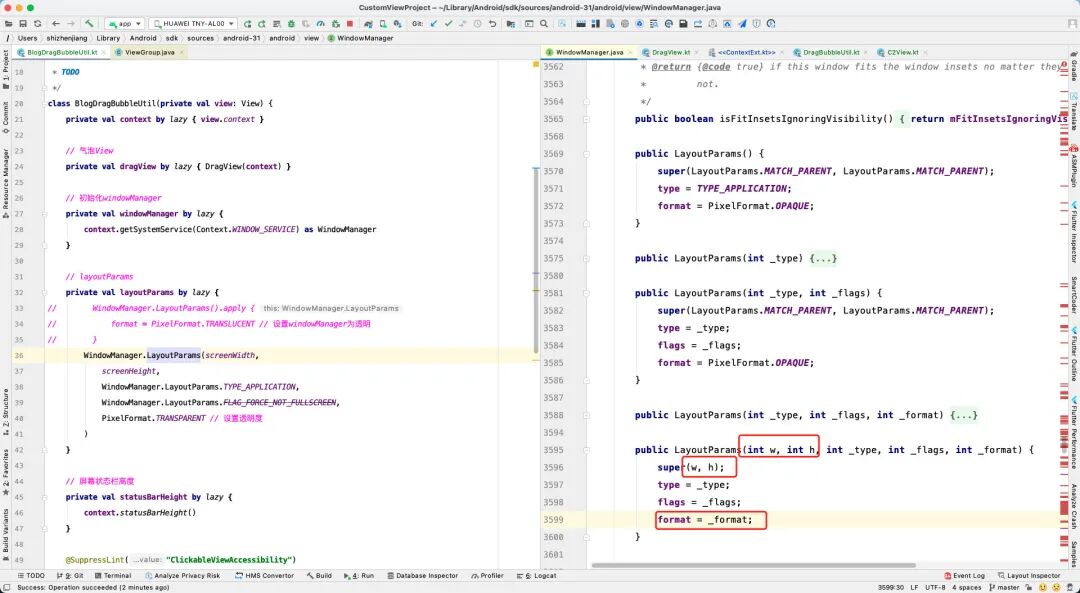Click the 4 spaces indent setting
The width and height of the screenshot is (1080, 593).
click(x=966, y=587)
